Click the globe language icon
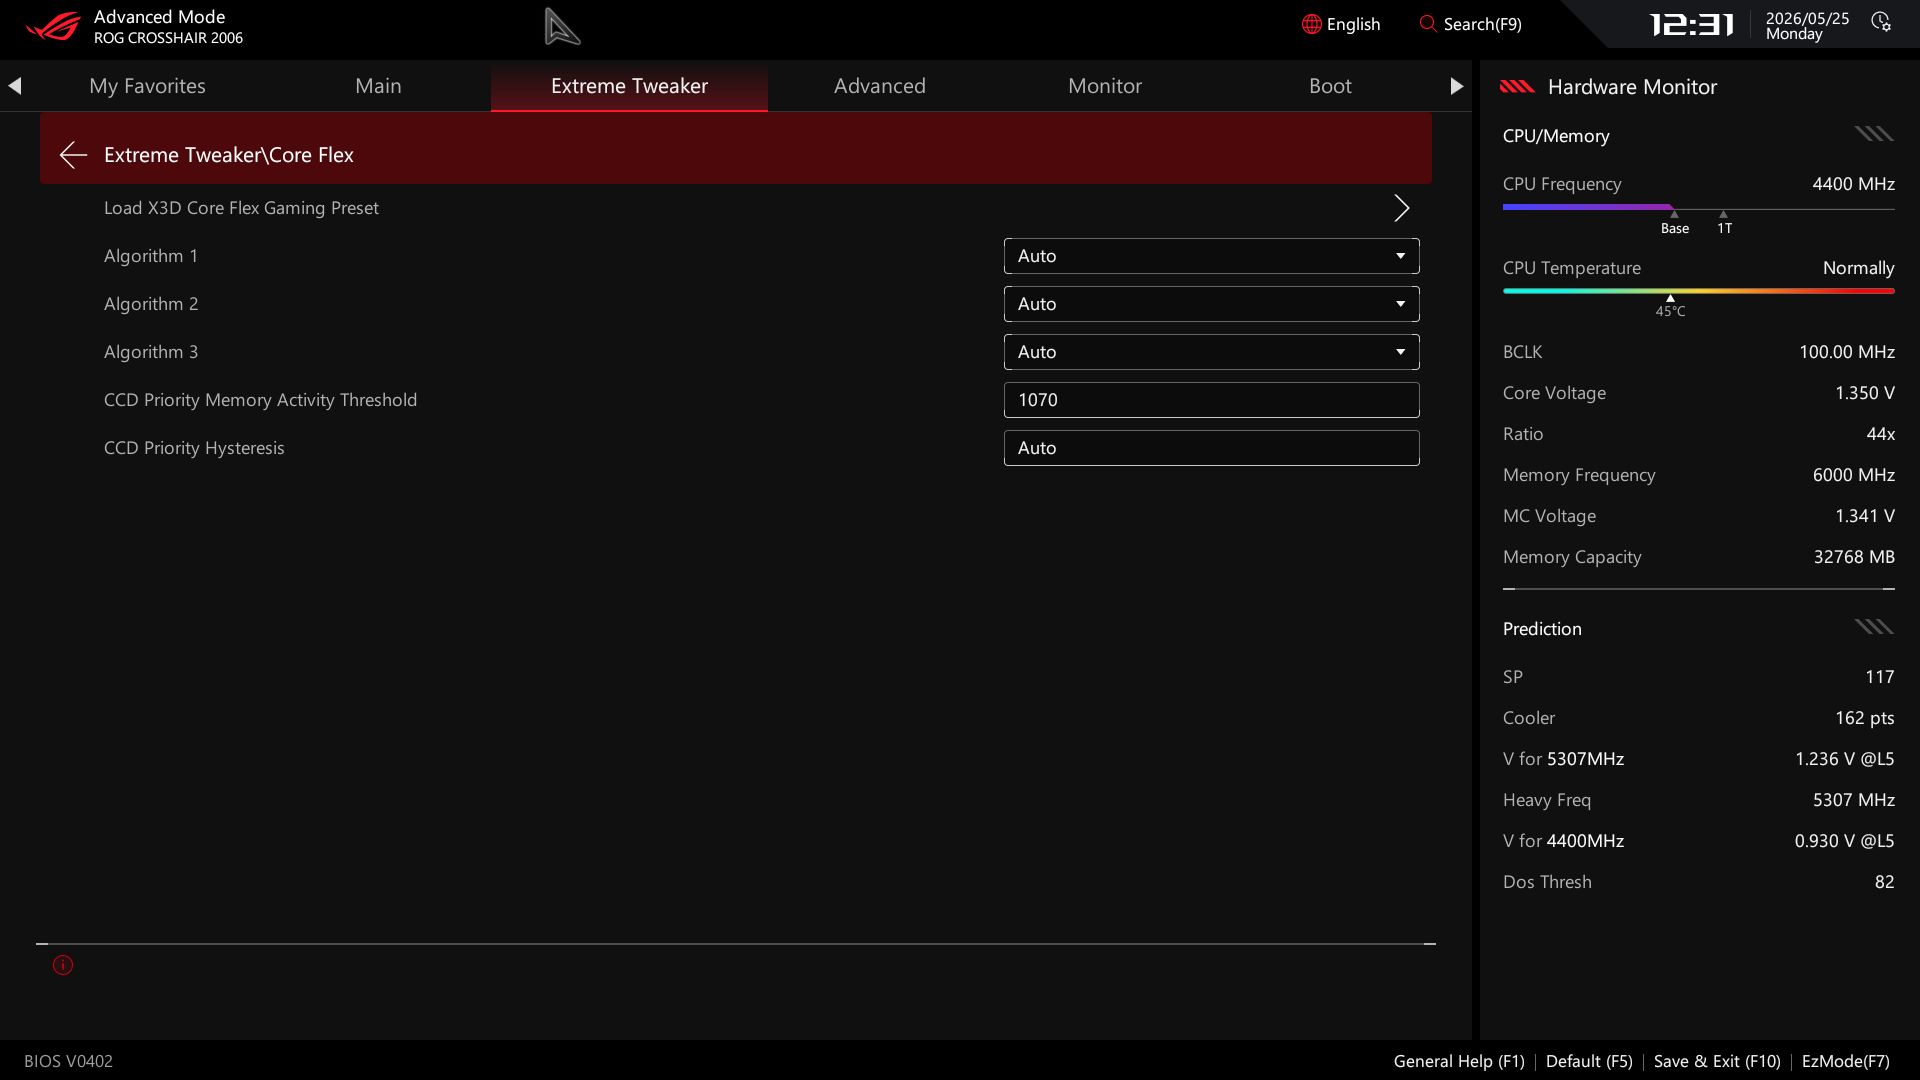 pyautogui.click(x=1311, y=24)
